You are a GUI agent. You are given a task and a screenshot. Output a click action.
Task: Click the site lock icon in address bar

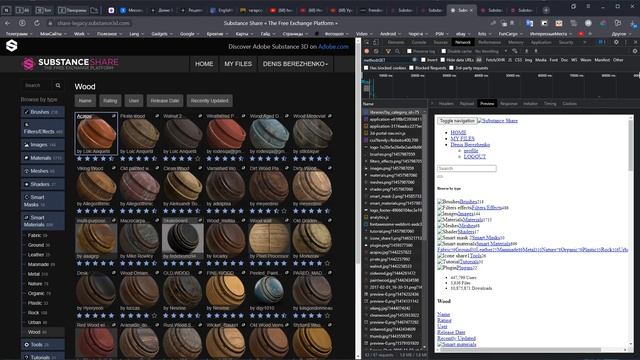coord(50,23)
